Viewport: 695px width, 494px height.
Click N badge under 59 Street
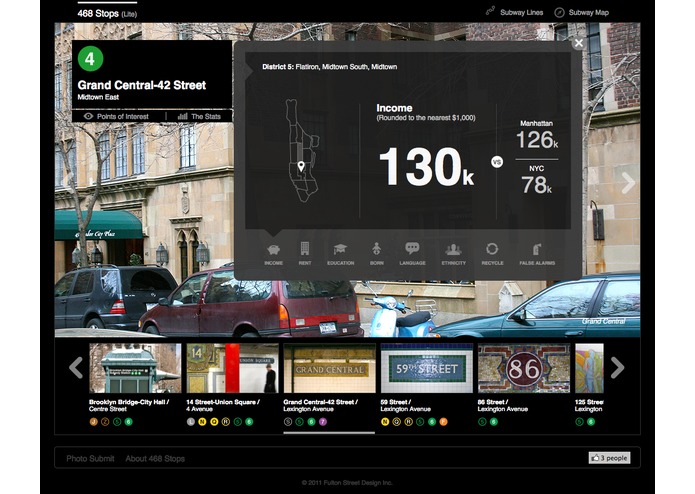[385, 422]
